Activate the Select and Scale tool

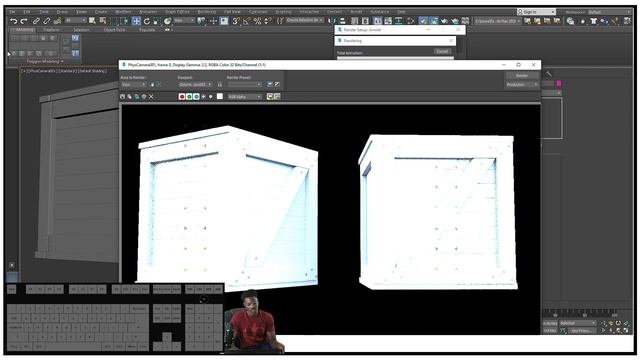click(x=157, y=21)
